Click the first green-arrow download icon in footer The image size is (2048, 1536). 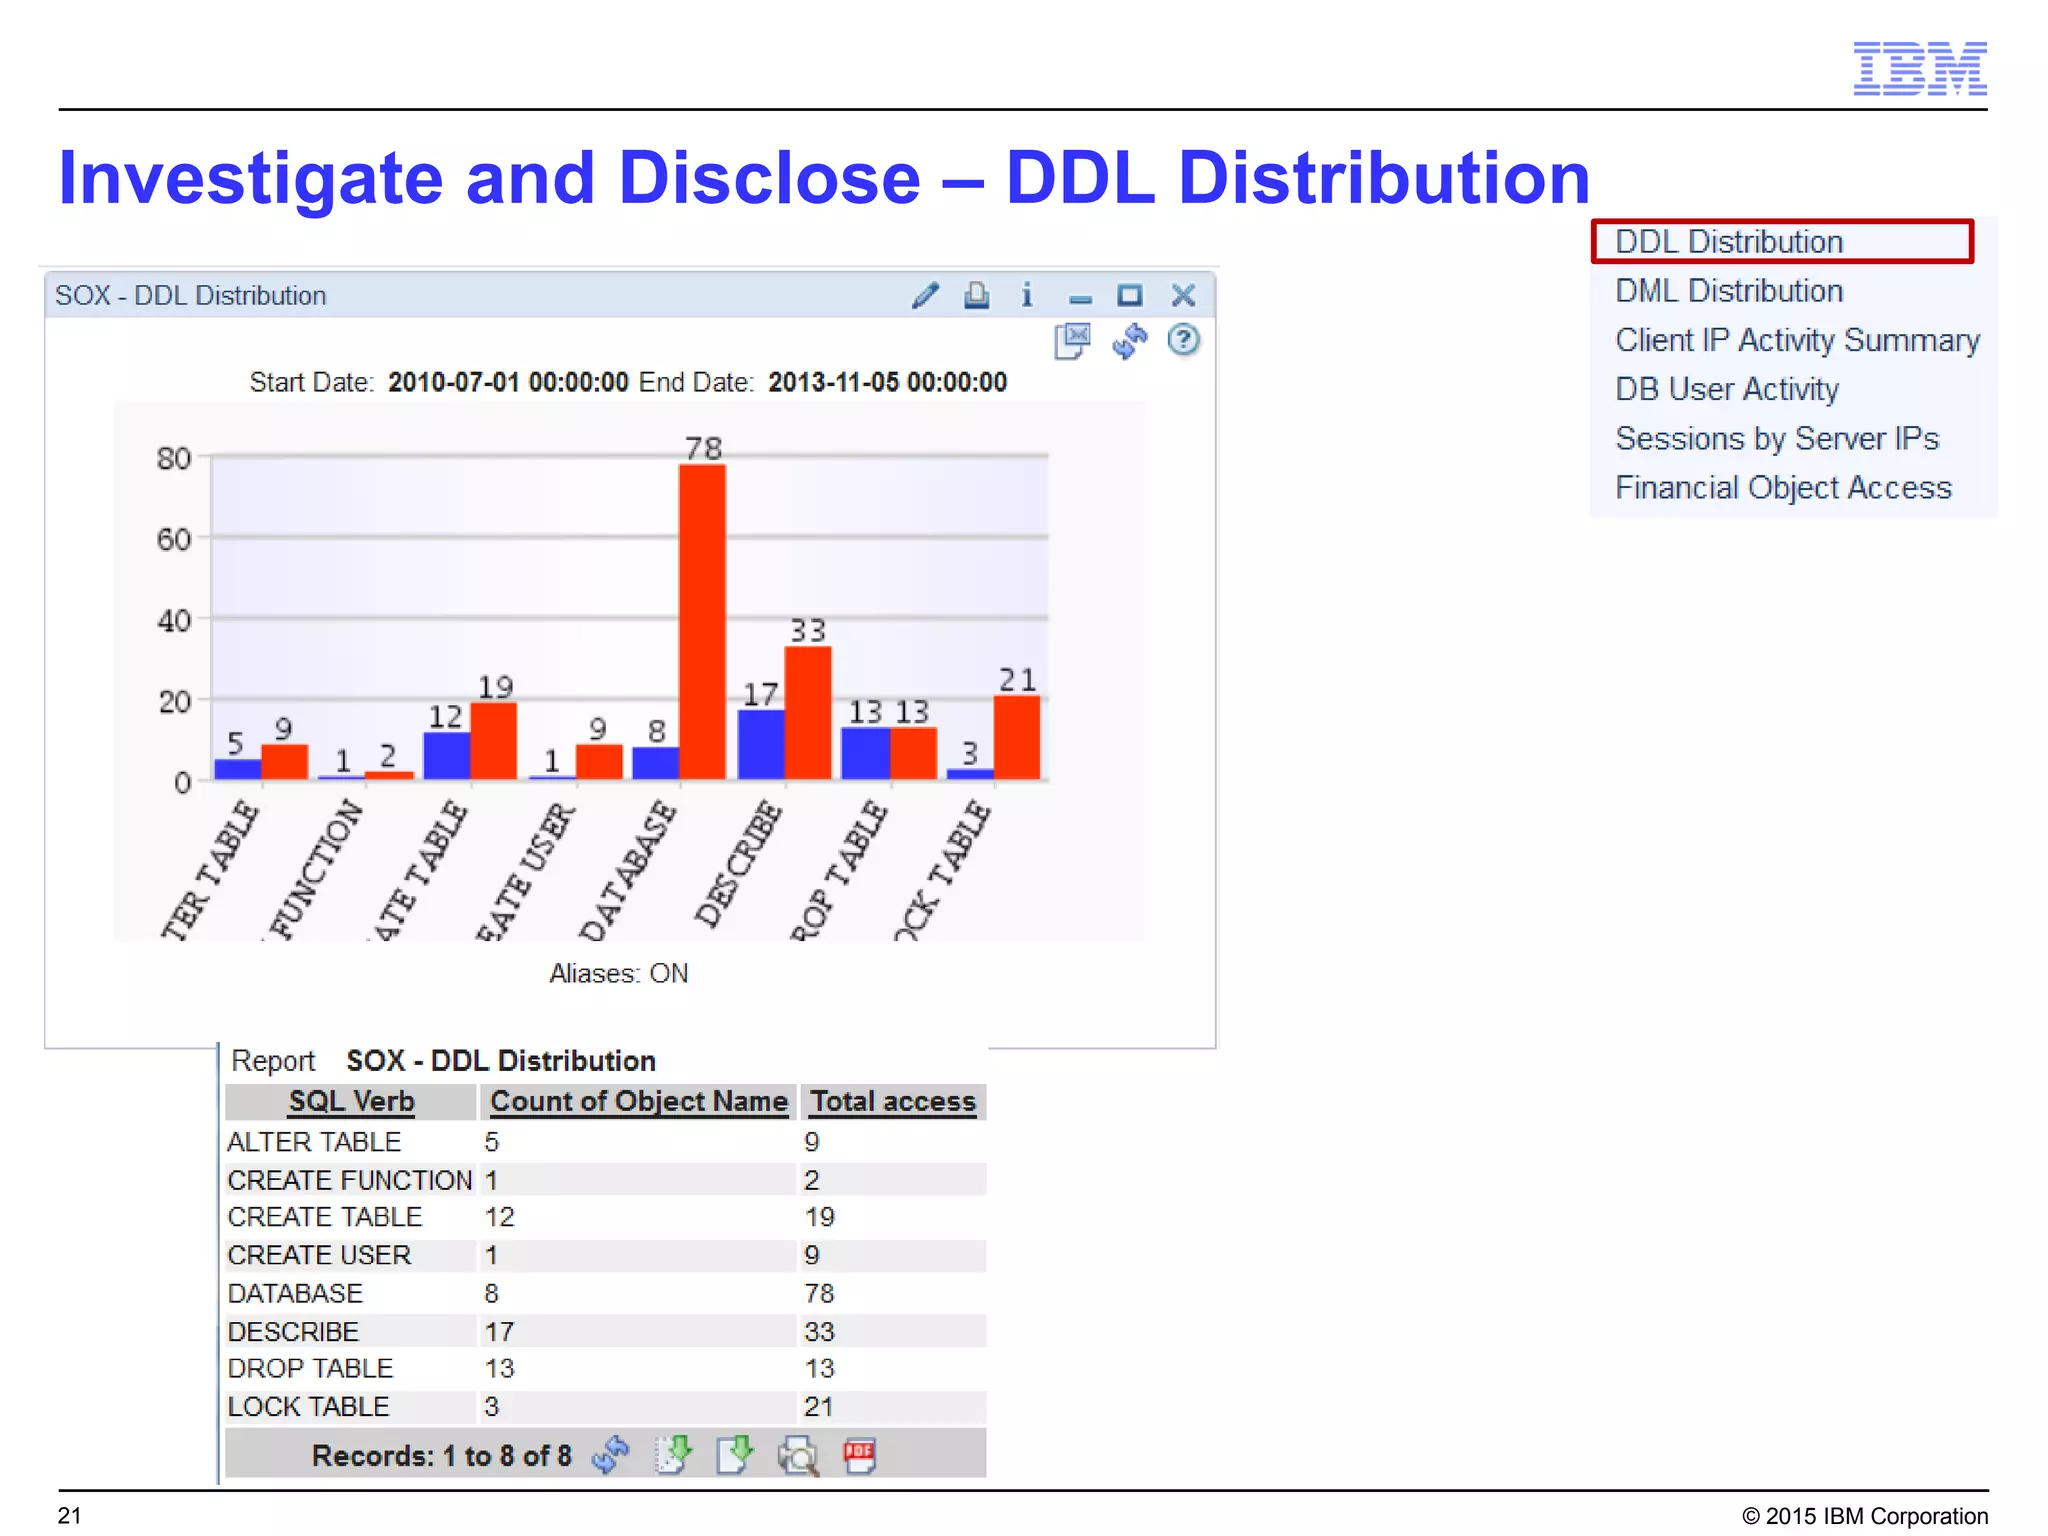pos(674,1455)
